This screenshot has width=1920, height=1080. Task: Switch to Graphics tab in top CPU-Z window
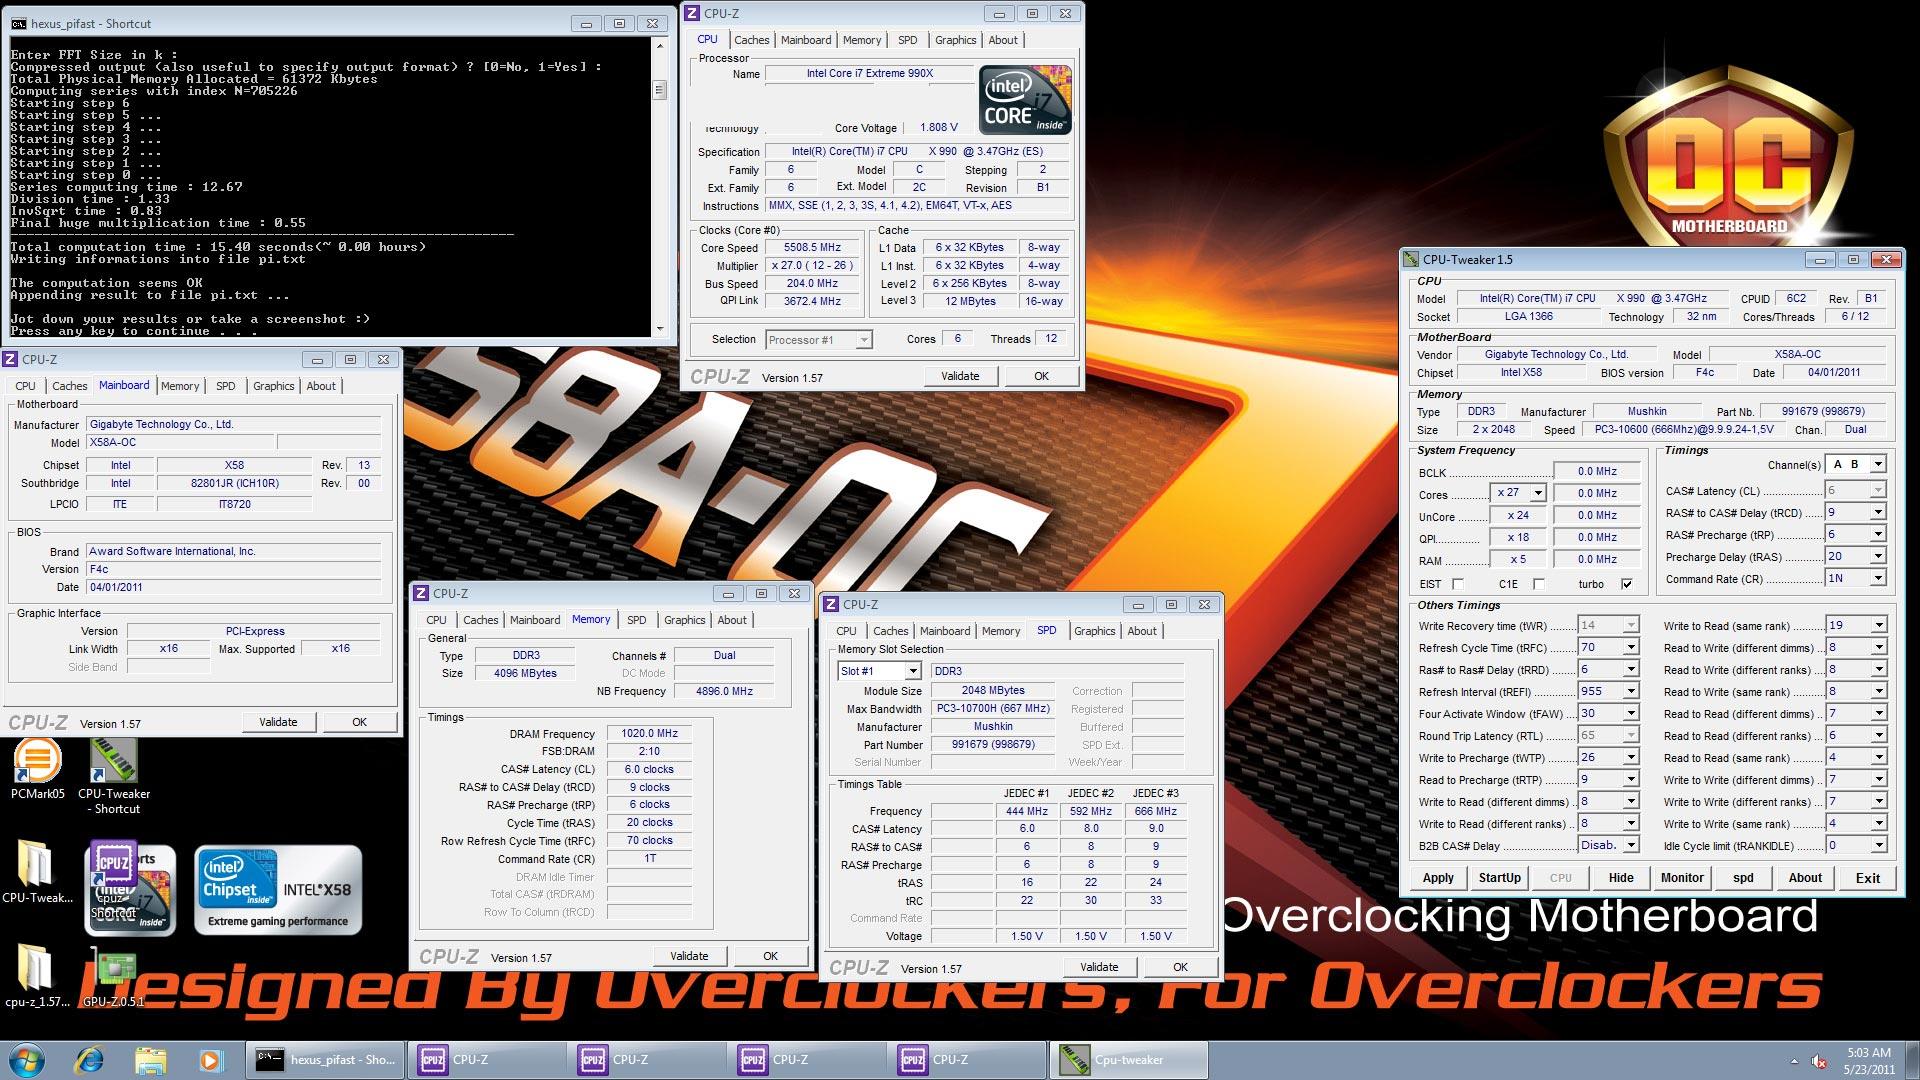[x=955, y=40]
